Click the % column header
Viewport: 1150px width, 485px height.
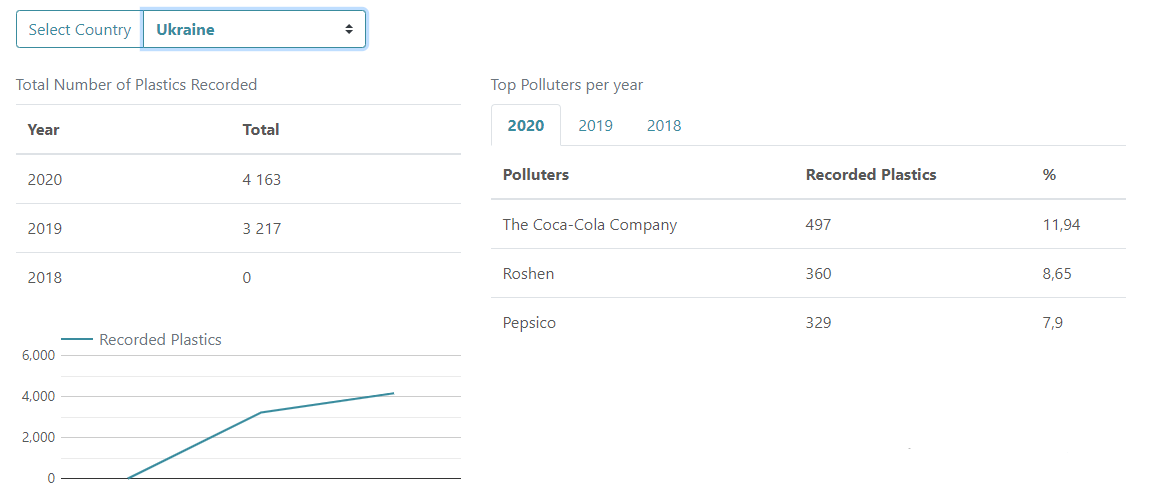point(1049,175)
